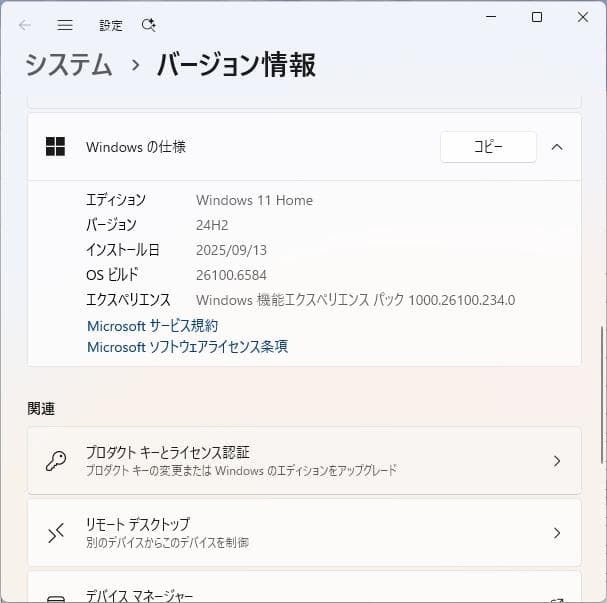The width and height of the screenshot is (607, 603).
Task: Copy Windows specifications with コピー button
Action: [488, 147]
